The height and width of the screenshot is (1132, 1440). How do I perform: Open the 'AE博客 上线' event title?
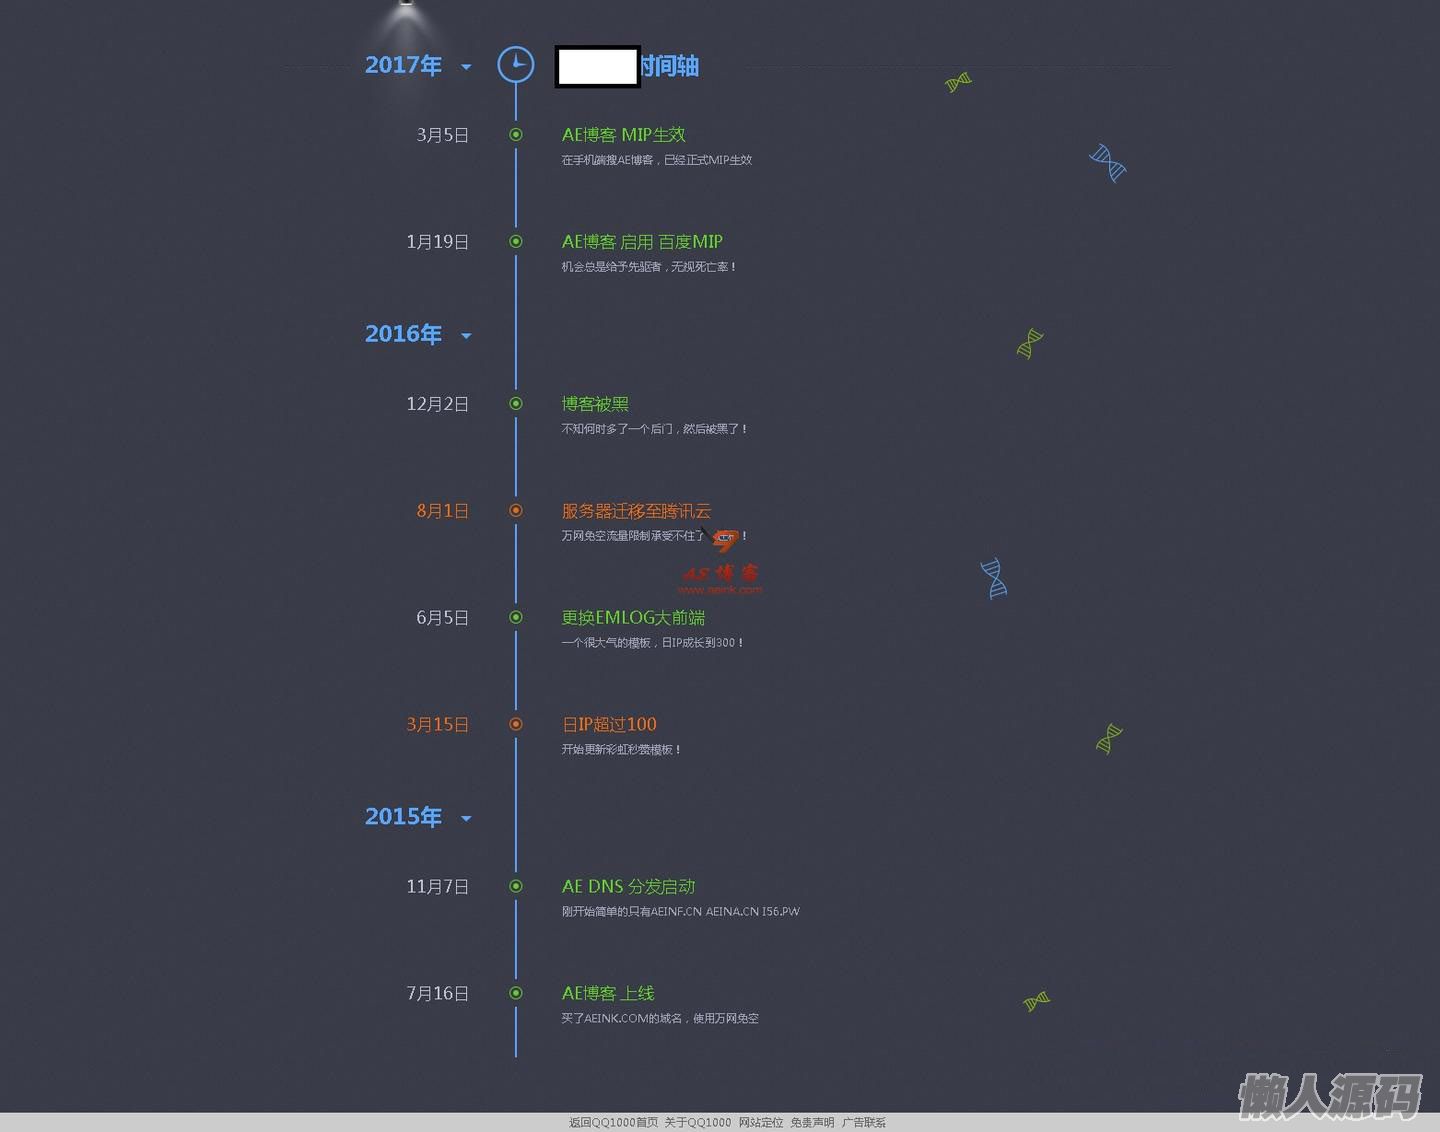coord(608,994)
